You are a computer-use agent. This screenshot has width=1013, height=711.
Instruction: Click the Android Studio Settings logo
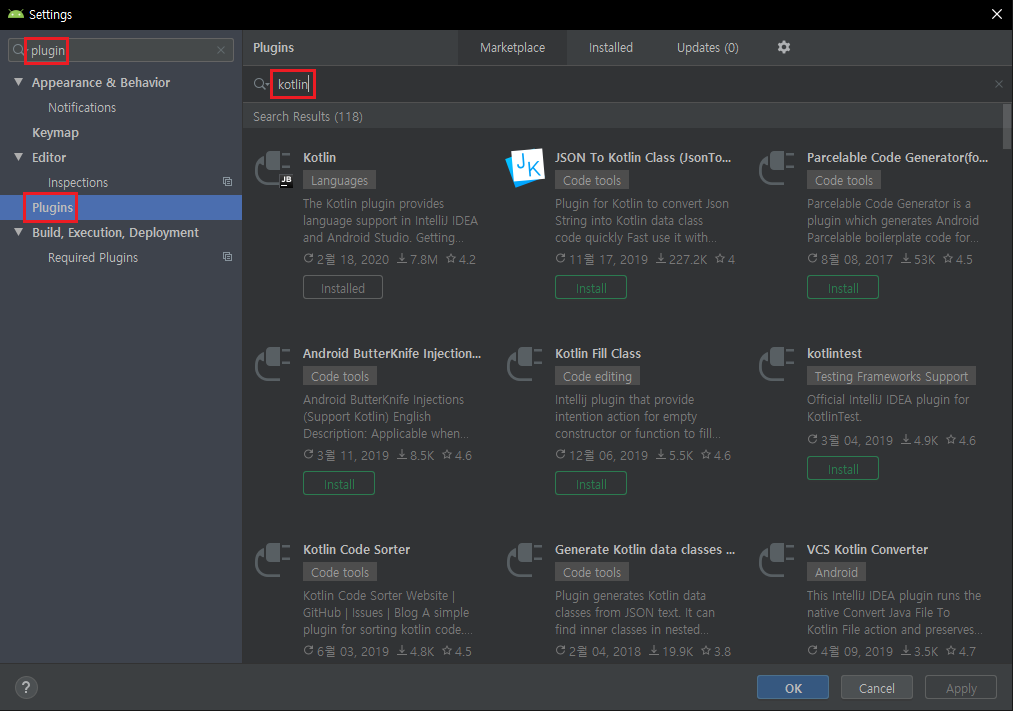pos(16,14)
